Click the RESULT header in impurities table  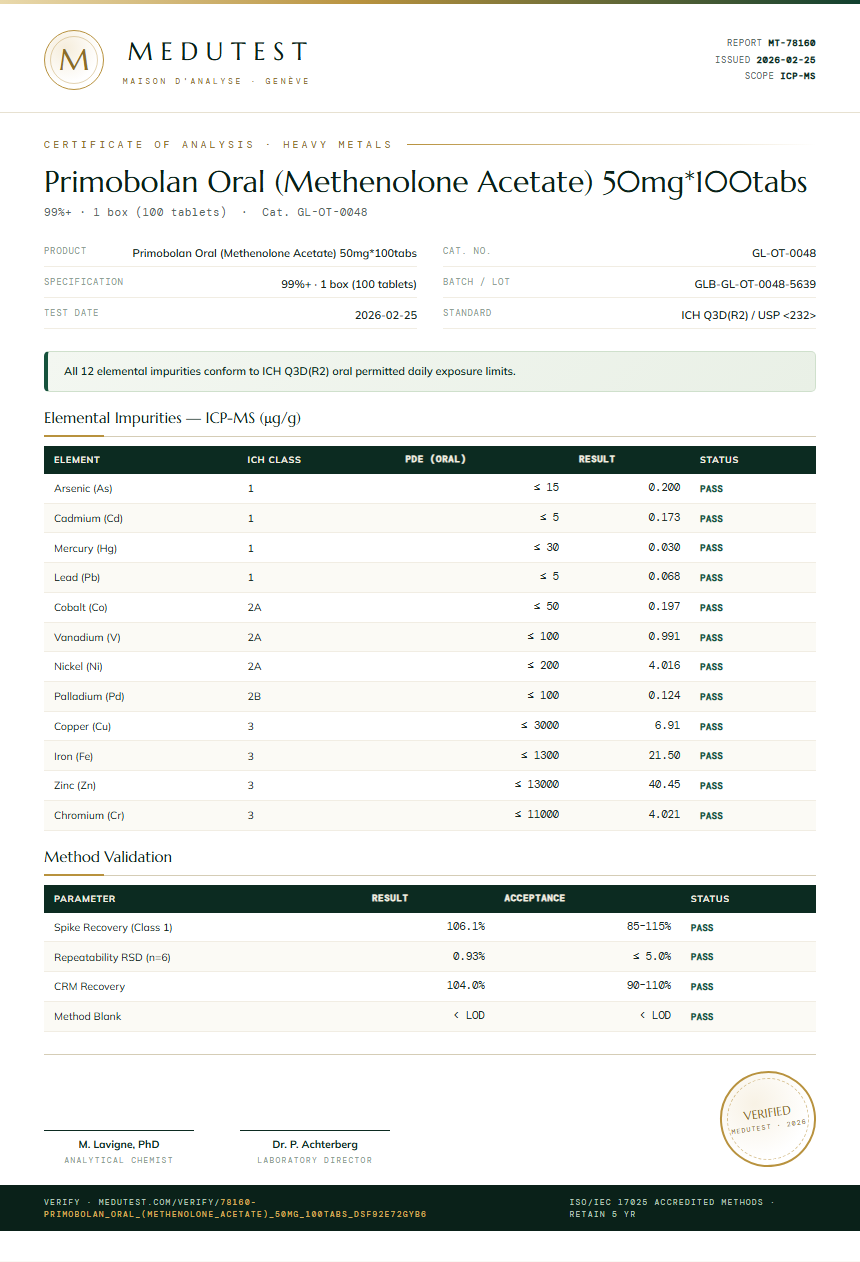[x=597, y=460]
